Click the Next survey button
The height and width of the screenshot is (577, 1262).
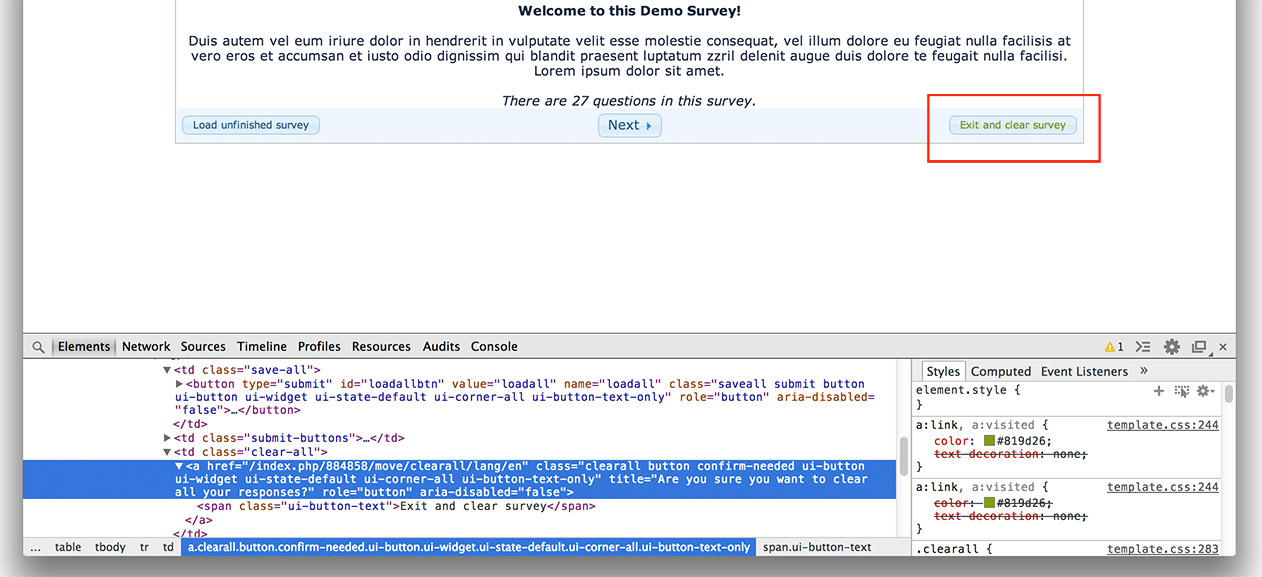(x=629, y=125)
